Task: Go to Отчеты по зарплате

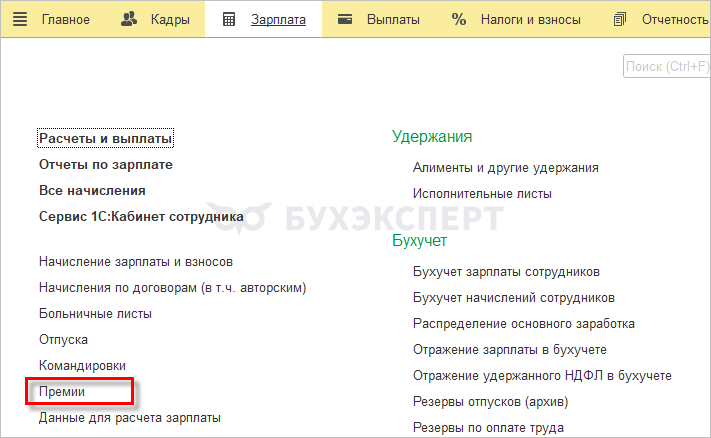Action: (105, 164)
